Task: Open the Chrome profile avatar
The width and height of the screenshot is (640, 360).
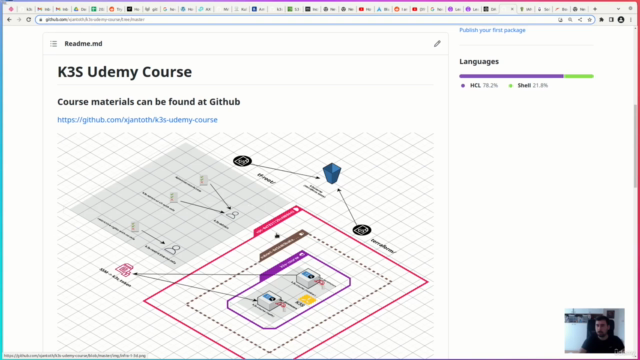Action: (x=621, y=20)
